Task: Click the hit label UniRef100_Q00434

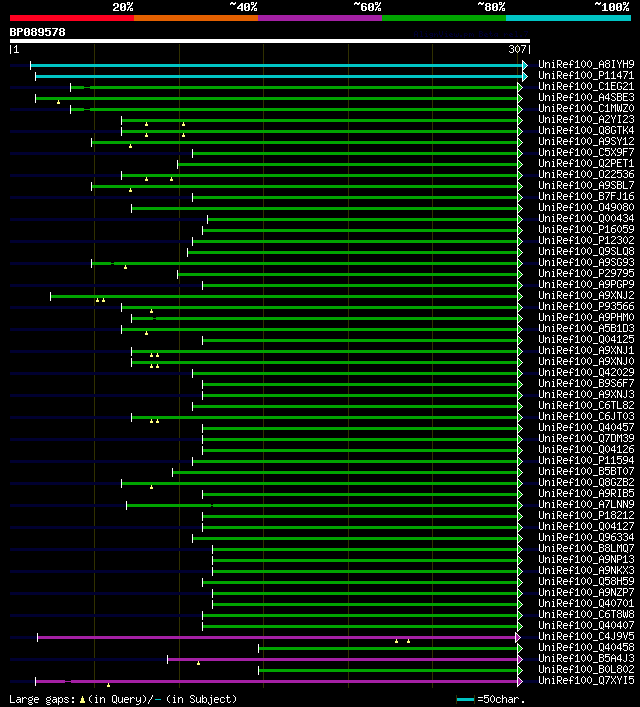Action: pyautogui.click(x=586, y=218)
